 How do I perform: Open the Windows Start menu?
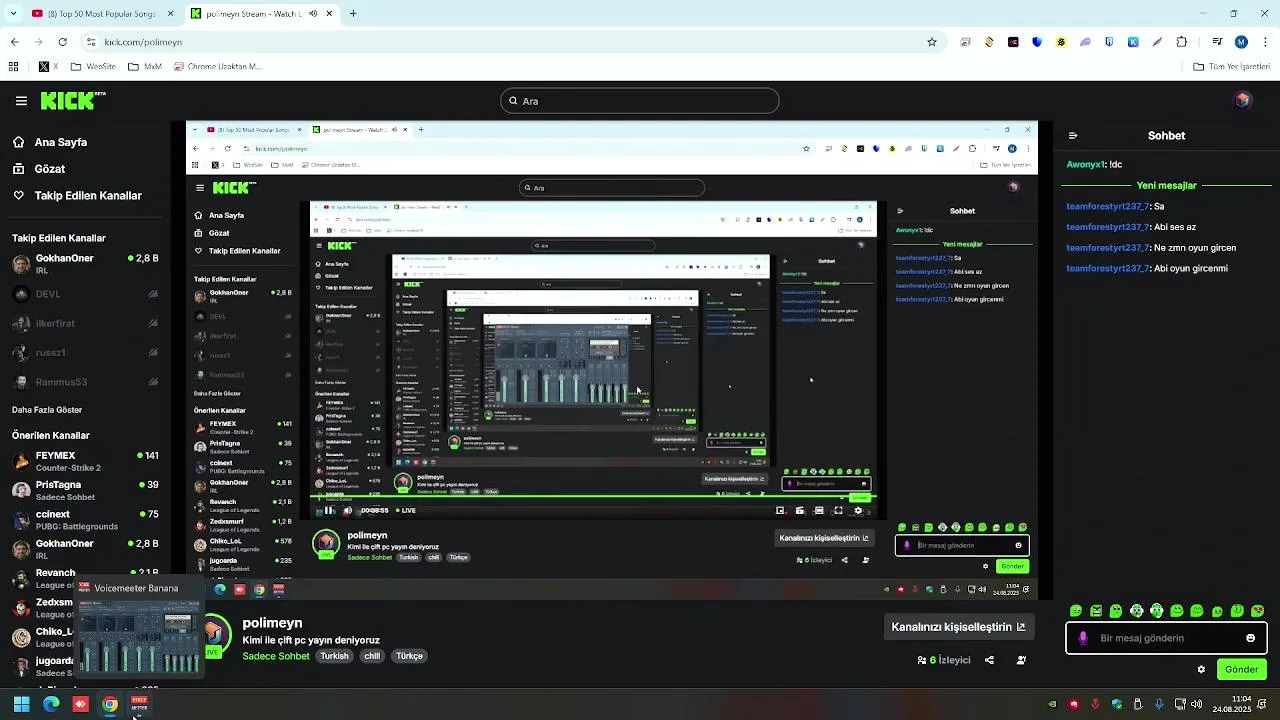pyautogui.click(x=21, y=704)
